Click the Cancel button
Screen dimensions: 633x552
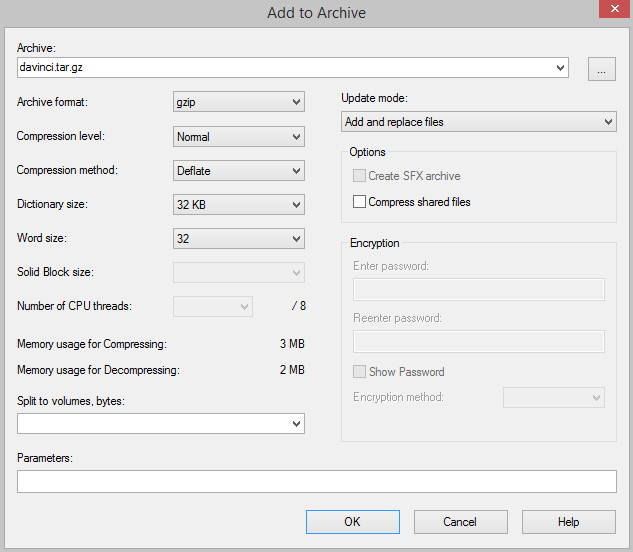click(460, 522)
